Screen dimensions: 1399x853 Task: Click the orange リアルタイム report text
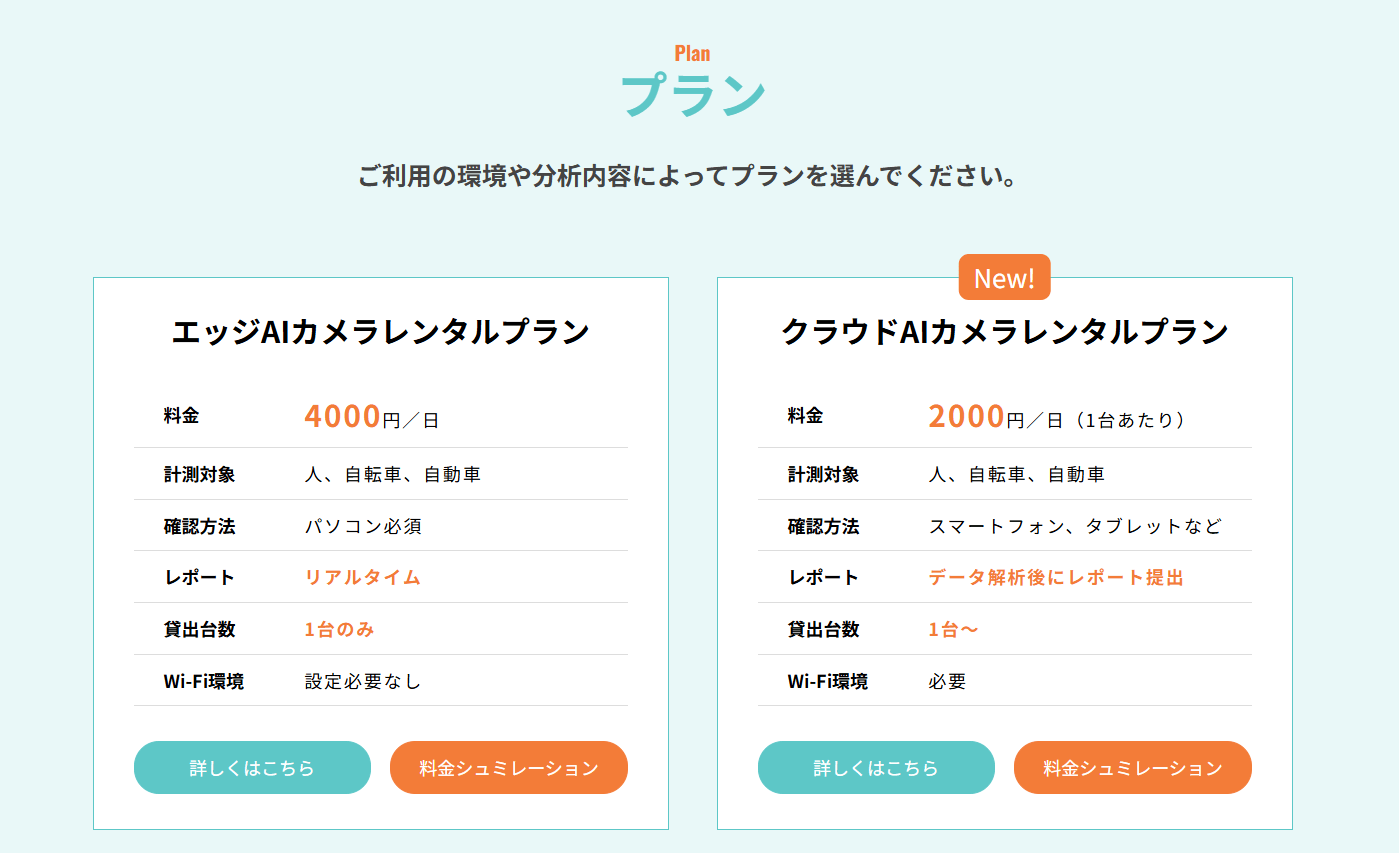362,577
